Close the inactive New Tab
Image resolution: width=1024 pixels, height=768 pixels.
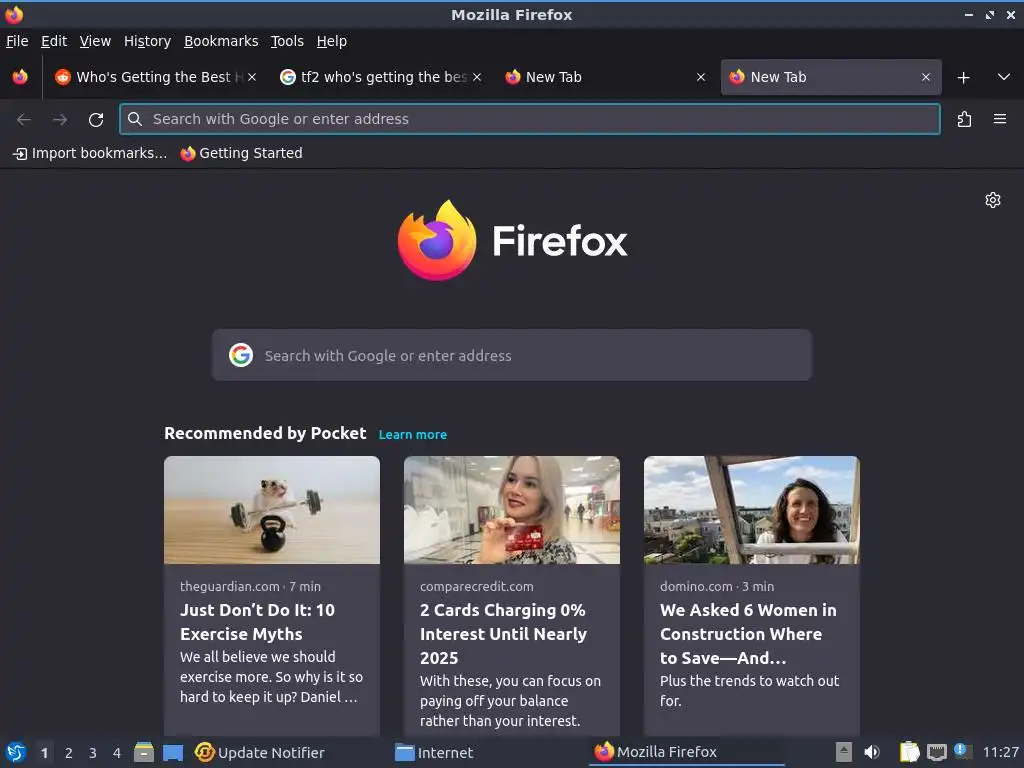pos(701,77)
